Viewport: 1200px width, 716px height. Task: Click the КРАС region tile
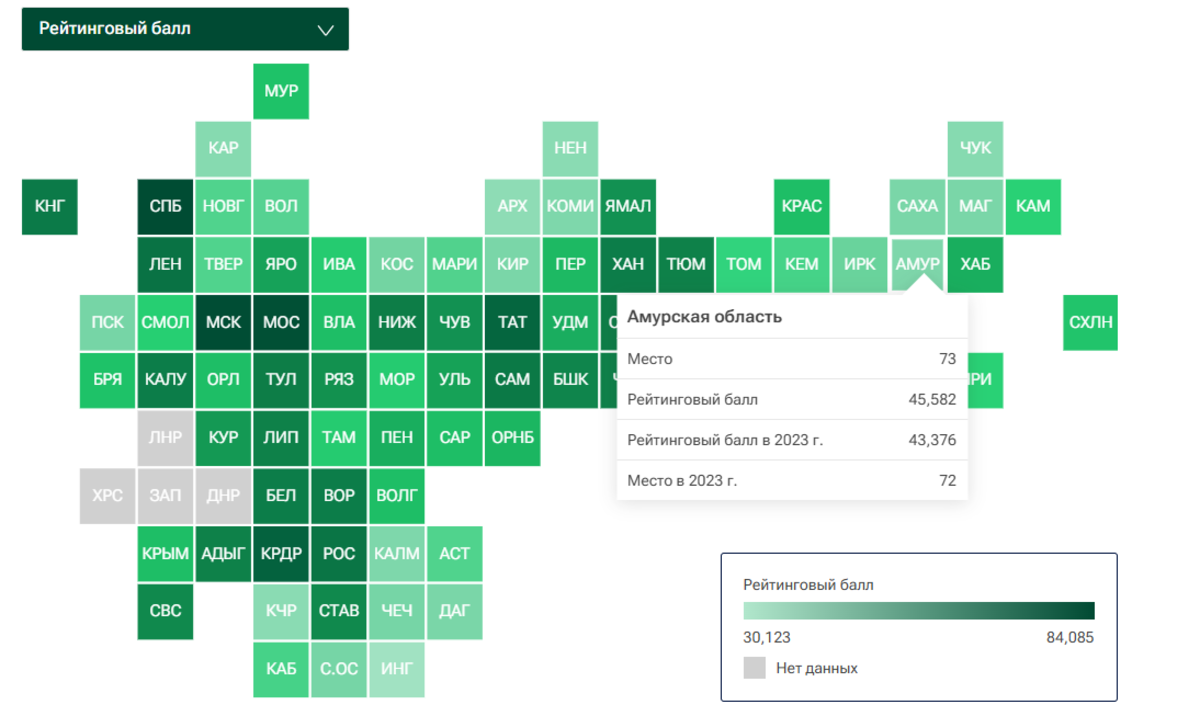pos(801,207)
